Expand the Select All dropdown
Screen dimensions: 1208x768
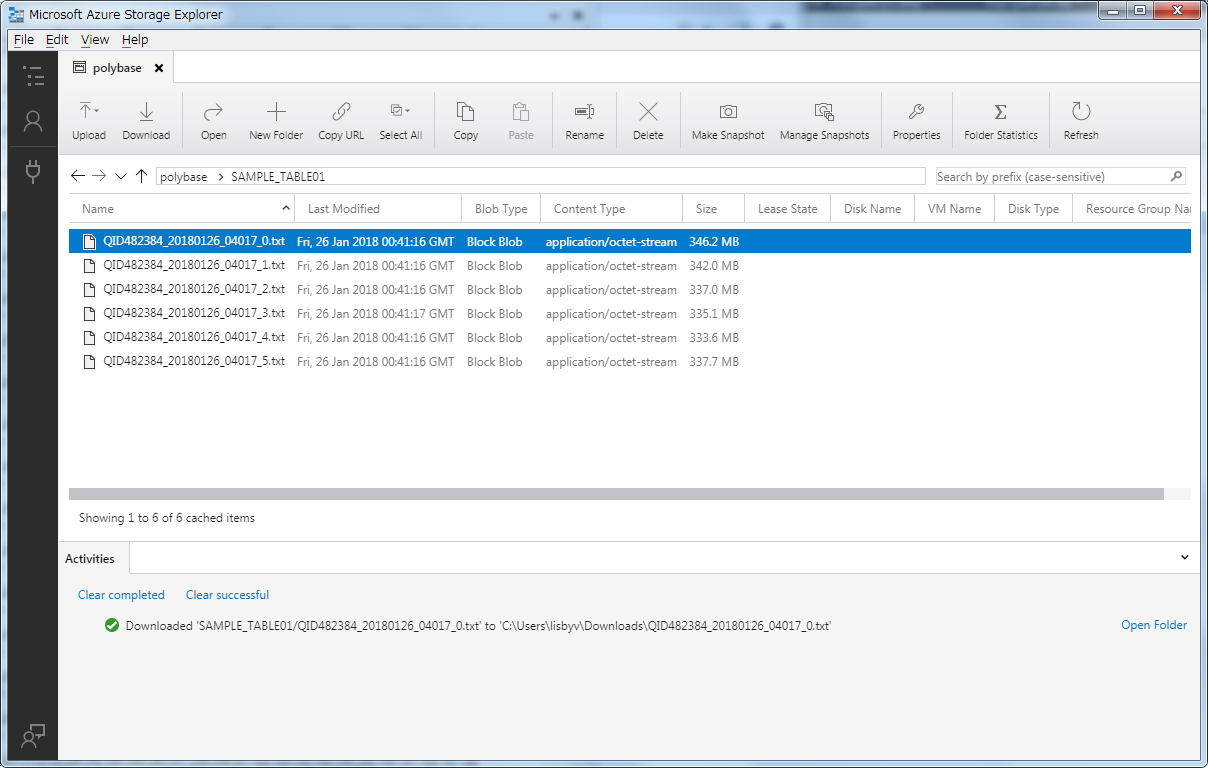(x=408, y=111)
